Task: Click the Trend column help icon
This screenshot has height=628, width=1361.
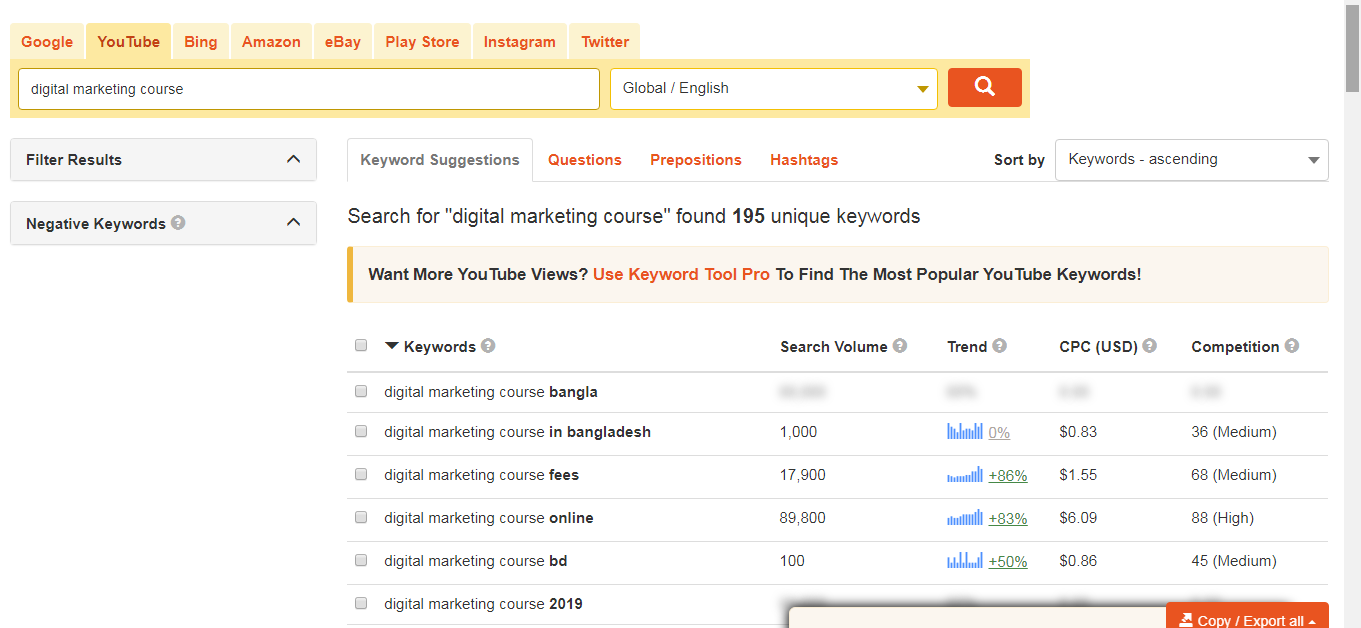Action: coord(1000,346)
